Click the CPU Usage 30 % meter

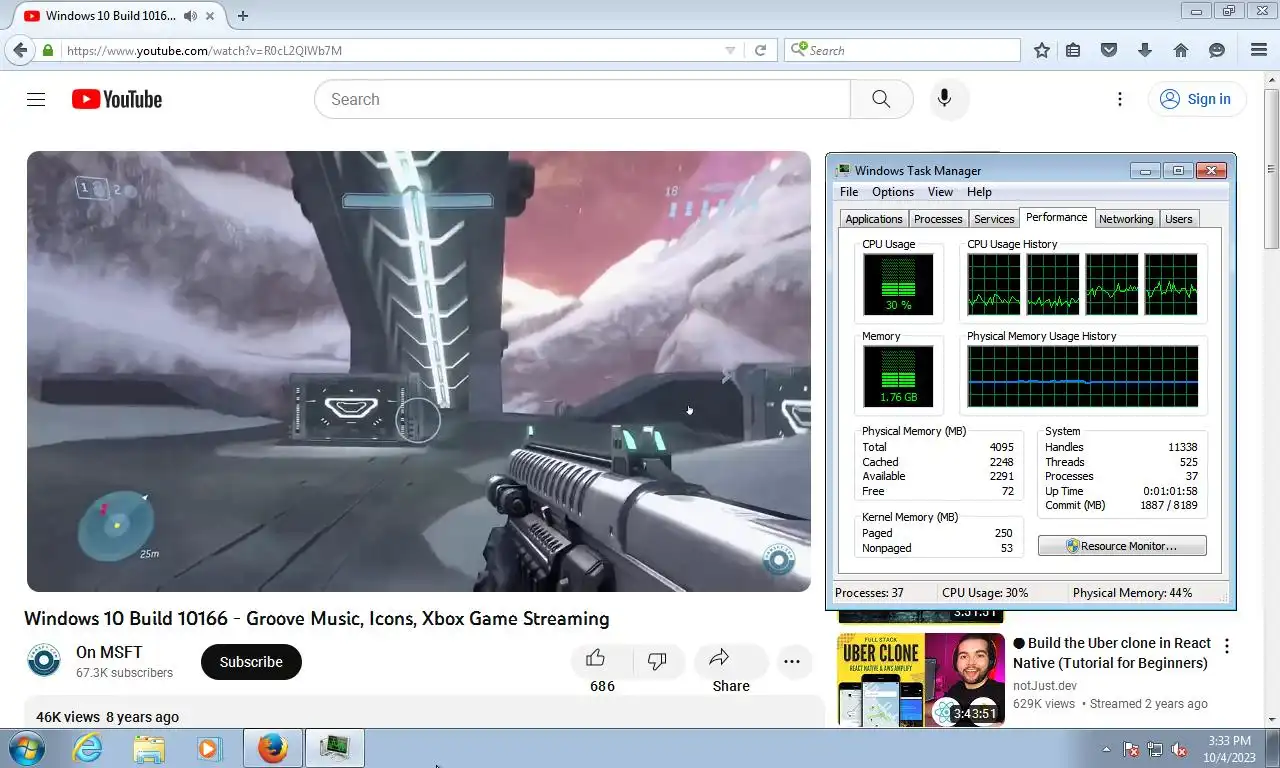[898, 284]
